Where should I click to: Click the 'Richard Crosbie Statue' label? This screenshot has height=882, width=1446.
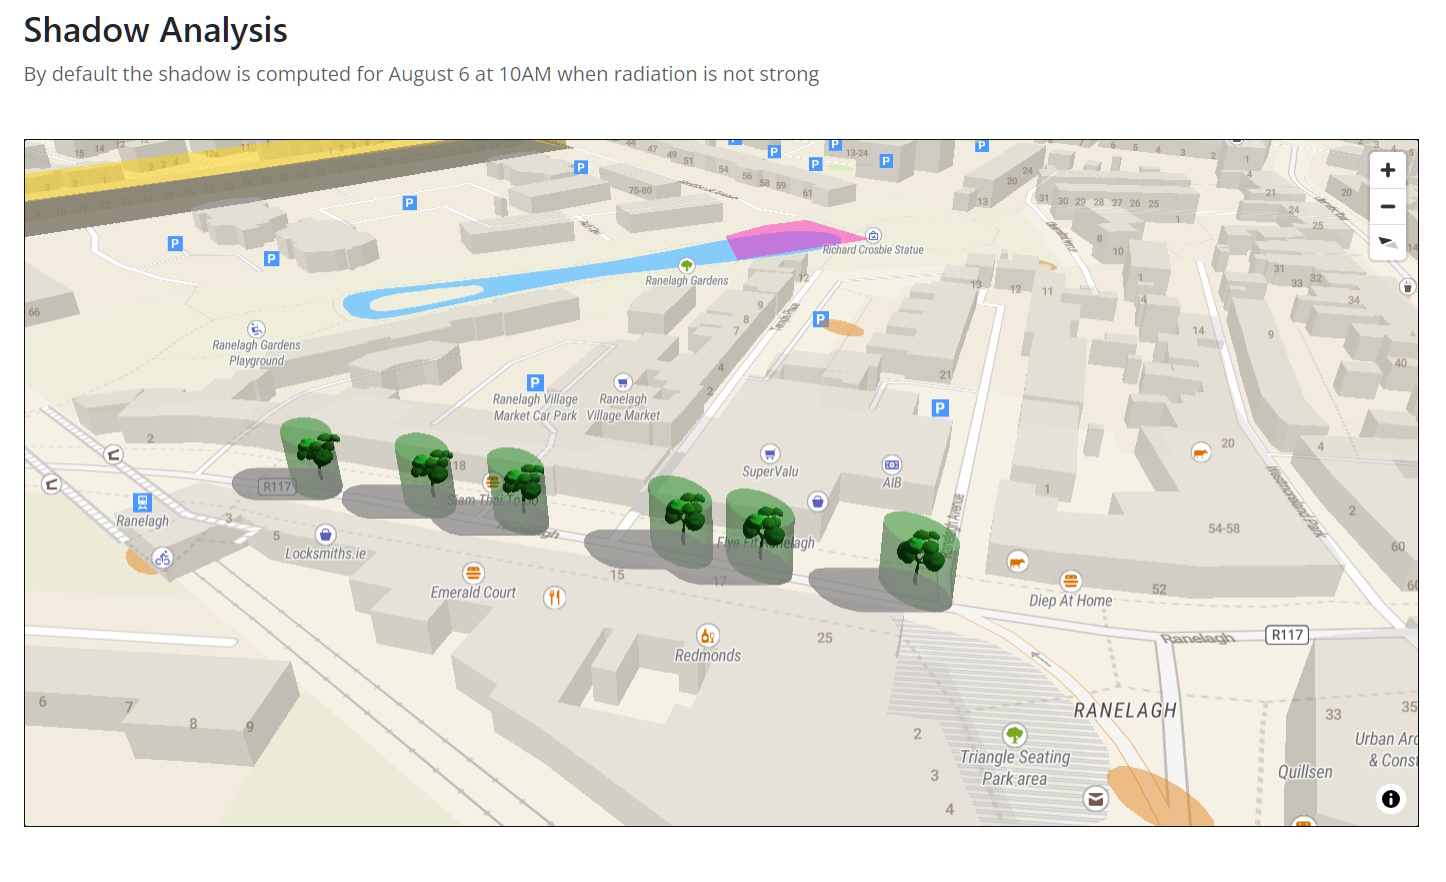[873, 250]
